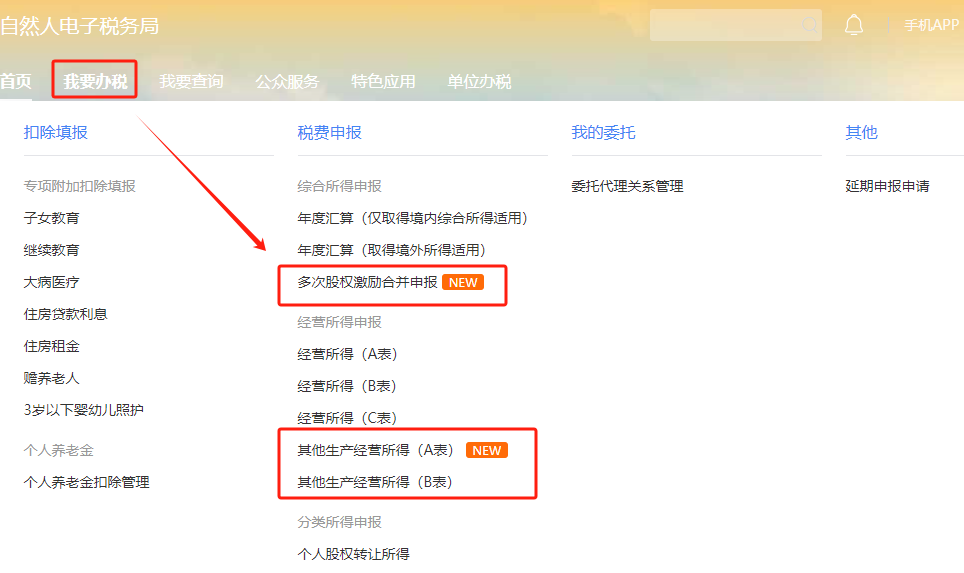Click the notification bell icon
This screenshot has height=573, width=964.
(853, 25)
